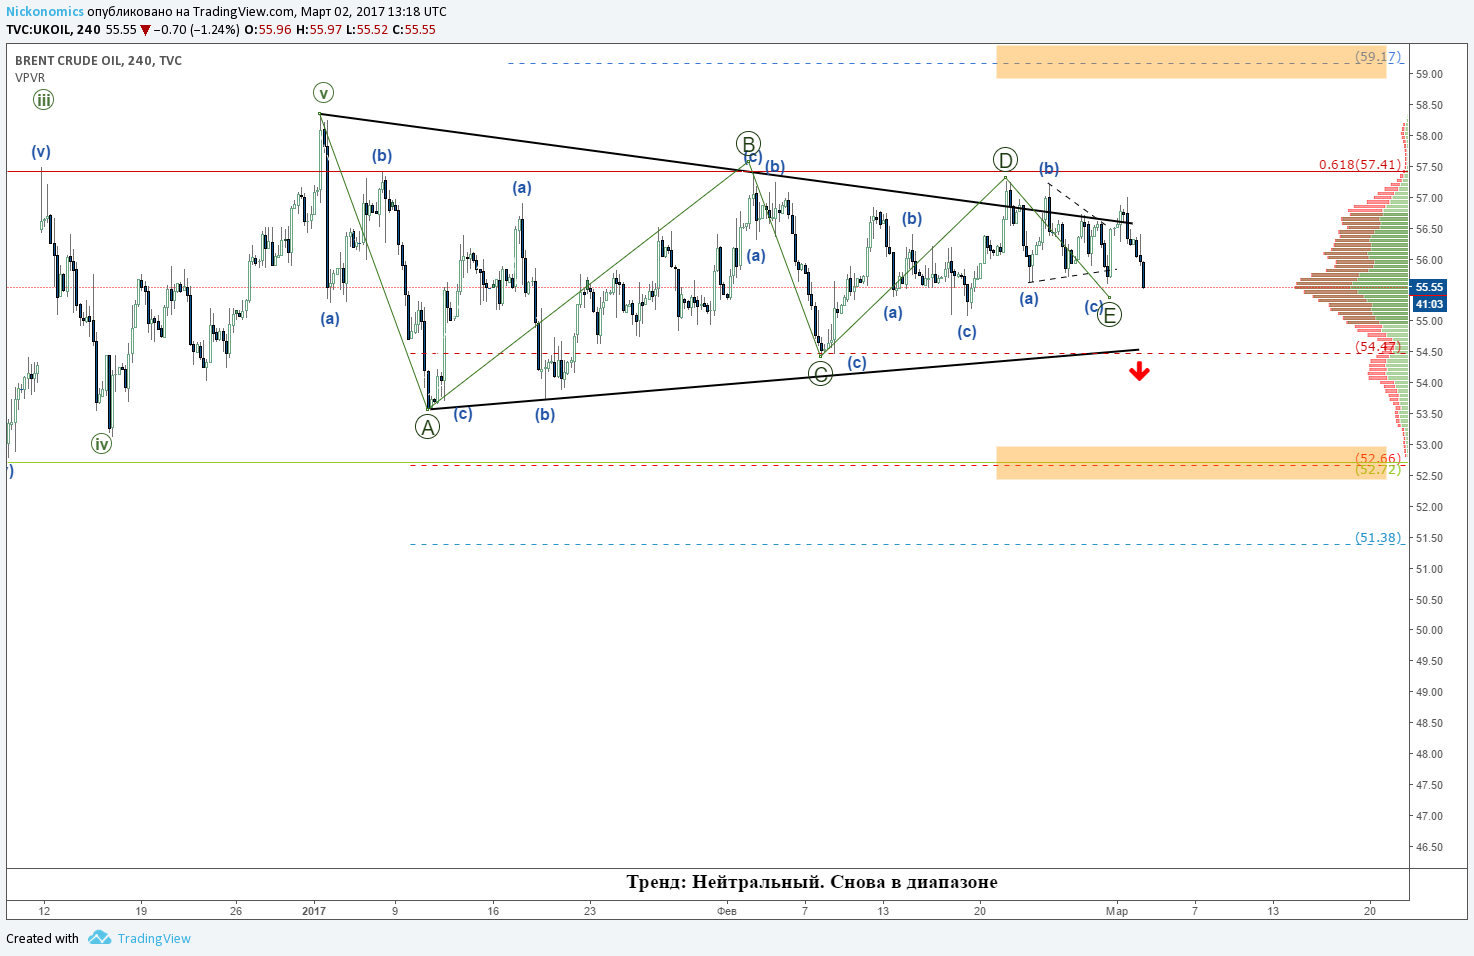
Task: Click the lower orange target zone rectangle
Action: pyautogui.click(x=1191, y=463)
